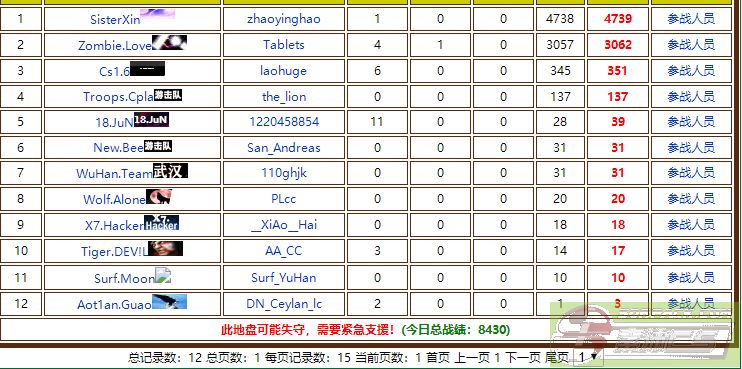
Task: Open 参战人员 link for New.Bee row
Action: click(x=691, y=148)
